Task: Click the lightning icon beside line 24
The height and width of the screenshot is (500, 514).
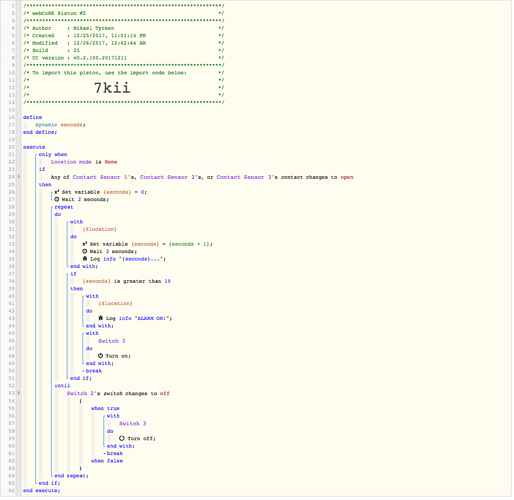Action: pyautogui.click(x=19, y=177)
